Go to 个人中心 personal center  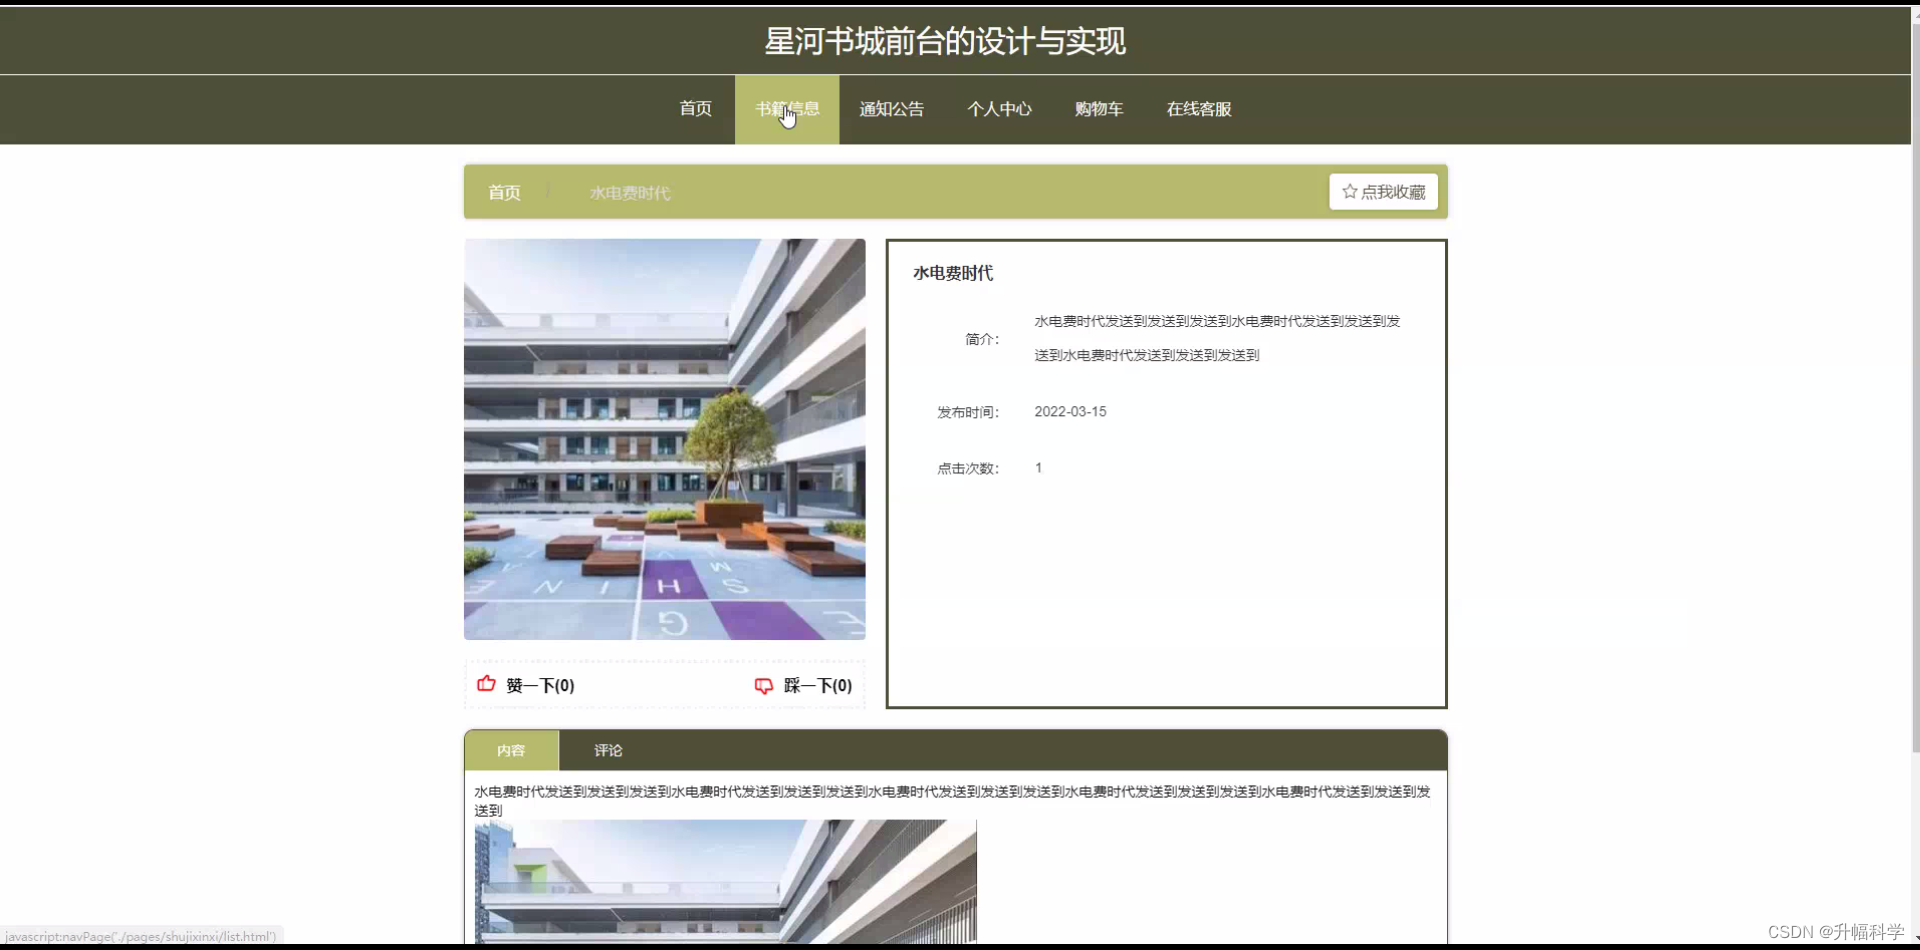[x=999, y=109]
